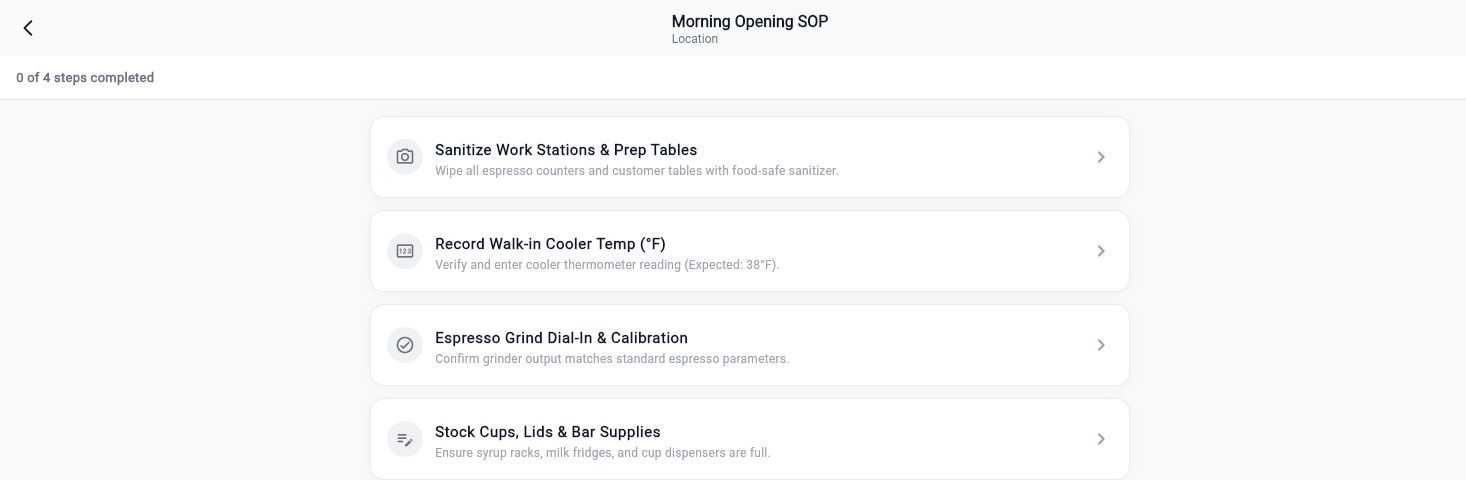The image size is (1466, 480).
Task: Open Record Walk-in Cooler Temp via its chevron
Action: pos(1101,251)
